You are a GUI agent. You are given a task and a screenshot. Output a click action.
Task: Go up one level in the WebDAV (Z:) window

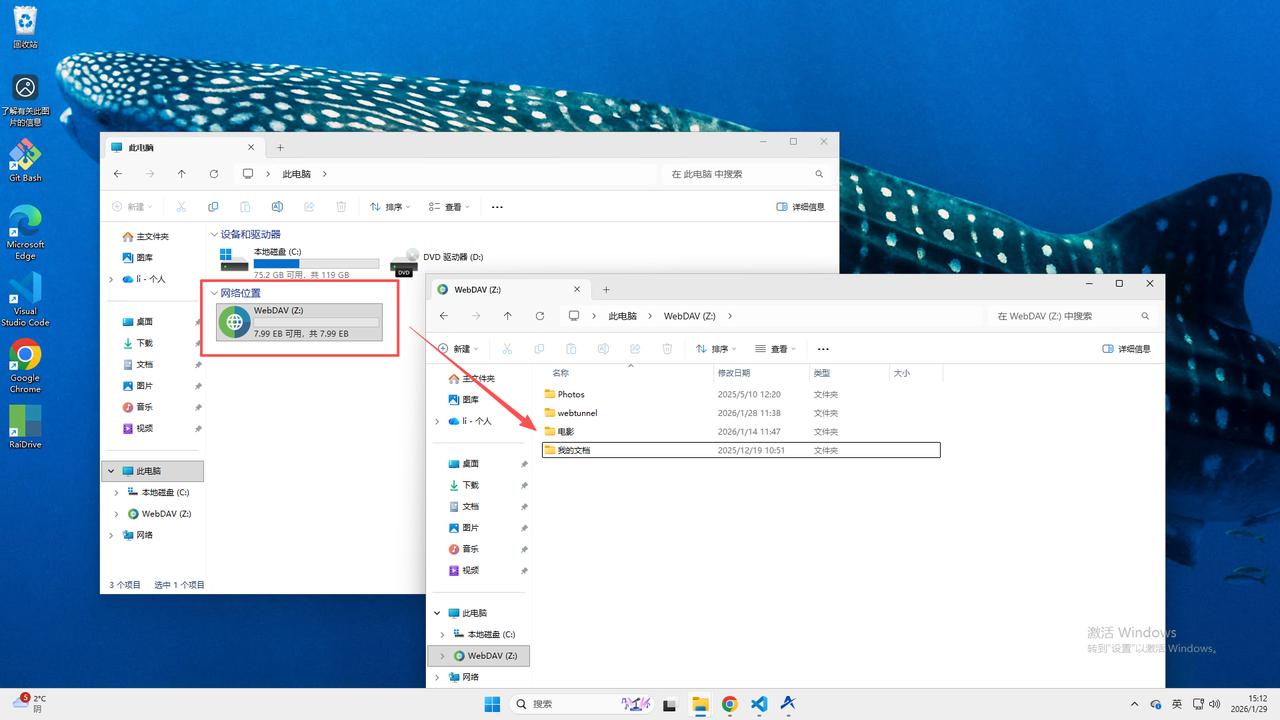508,316
